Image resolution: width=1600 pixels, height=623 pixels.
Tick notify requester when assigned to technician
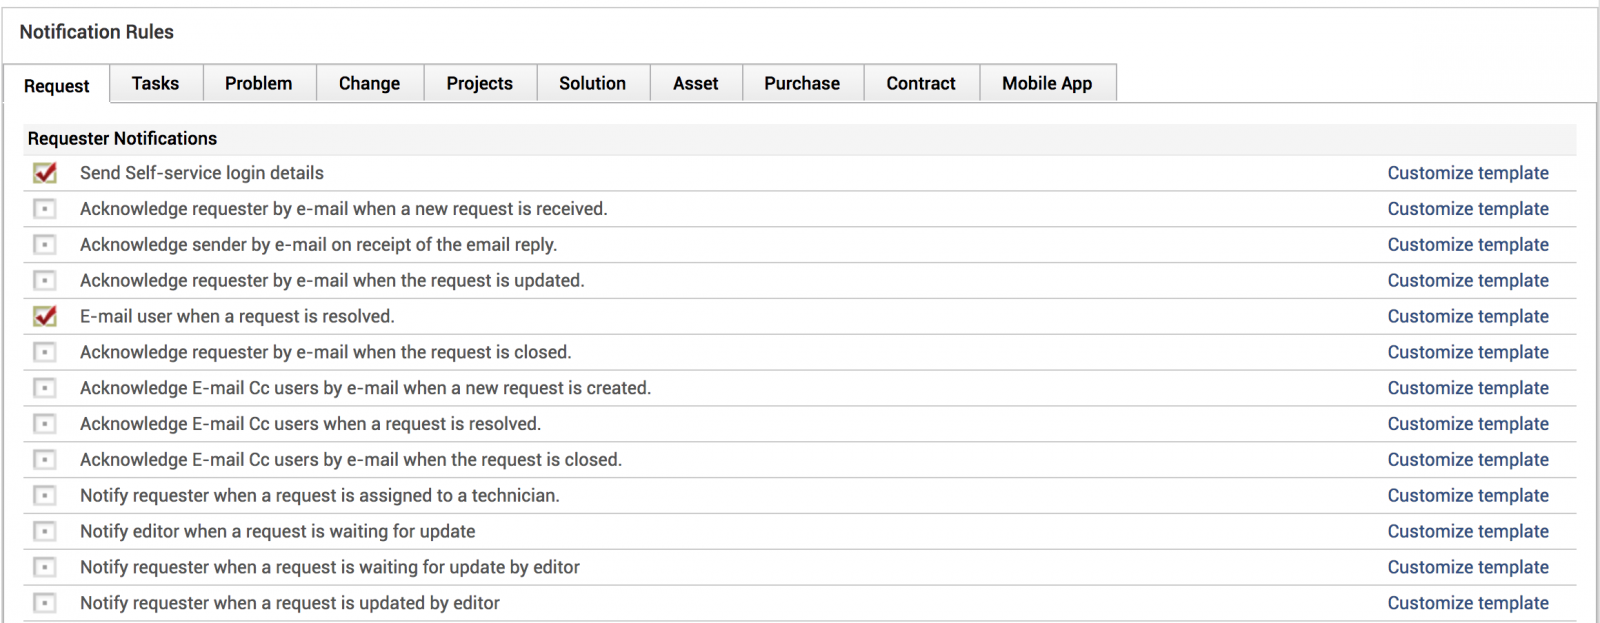pyautogui.click(x=45, y=496)
